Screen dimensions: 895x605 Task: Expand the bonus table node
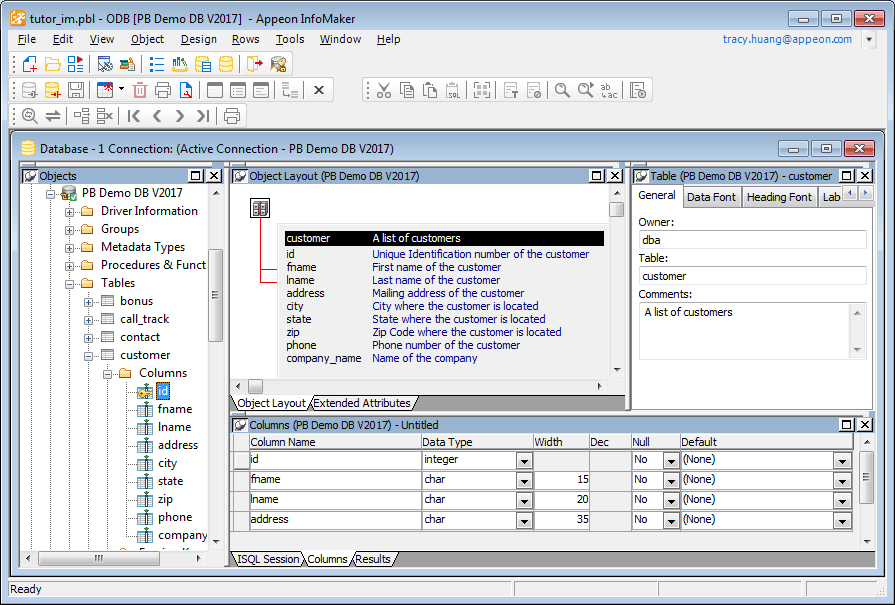coord(89,301)
